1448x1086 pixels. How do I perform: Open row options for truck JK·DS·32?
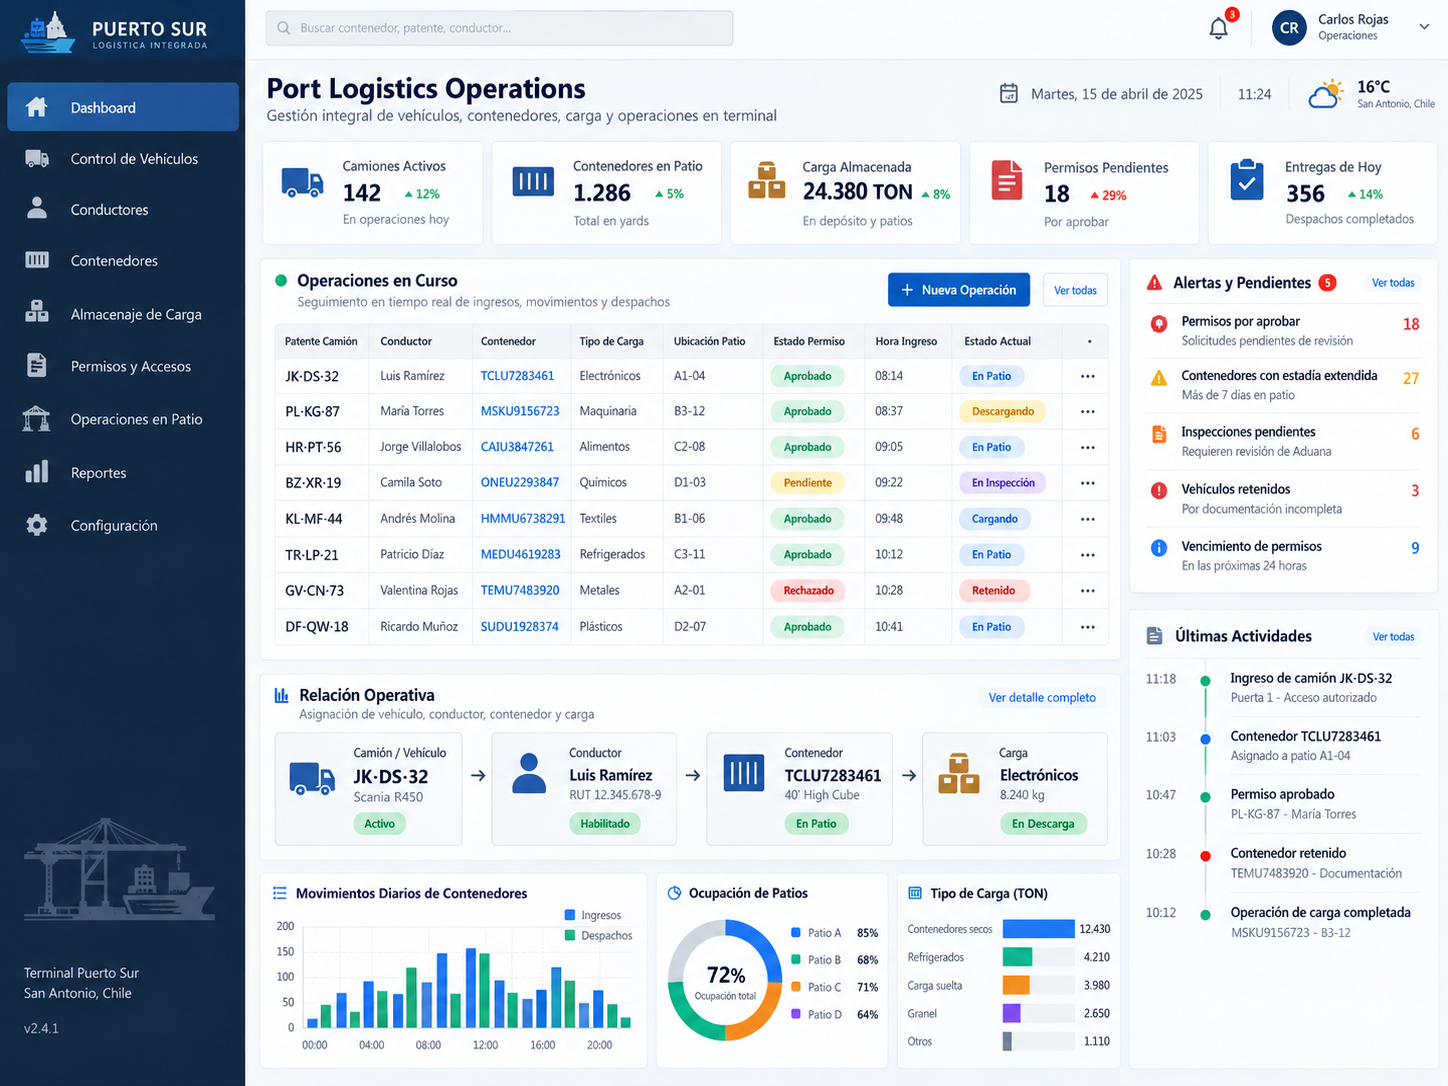point(1088,376)
